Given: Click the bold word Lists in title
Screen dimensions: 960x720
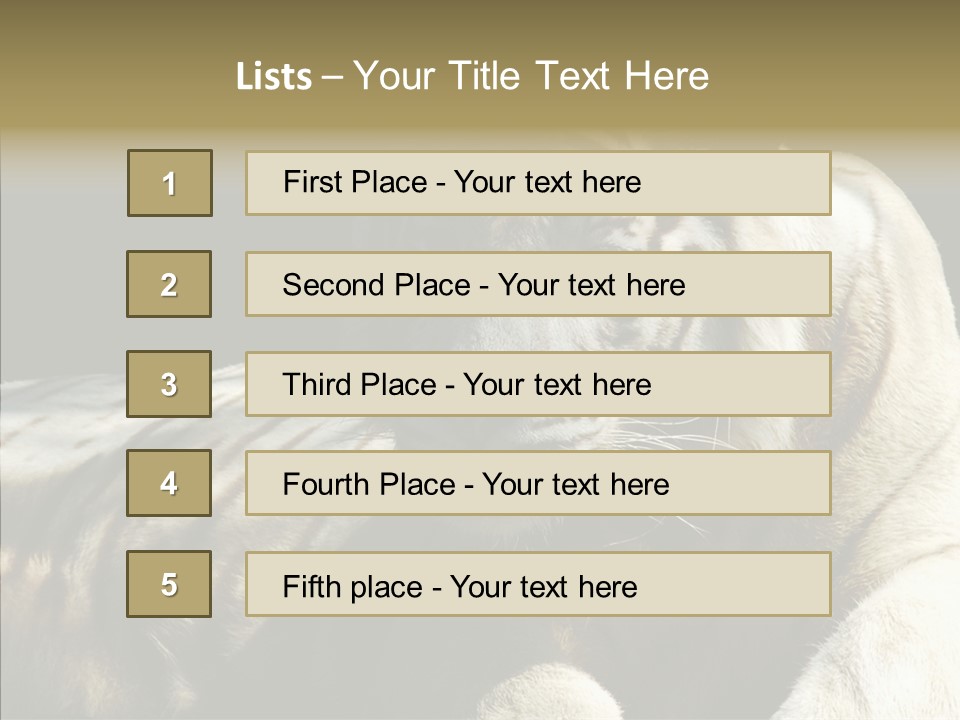Looking at the screenshot, I should 274,76.
